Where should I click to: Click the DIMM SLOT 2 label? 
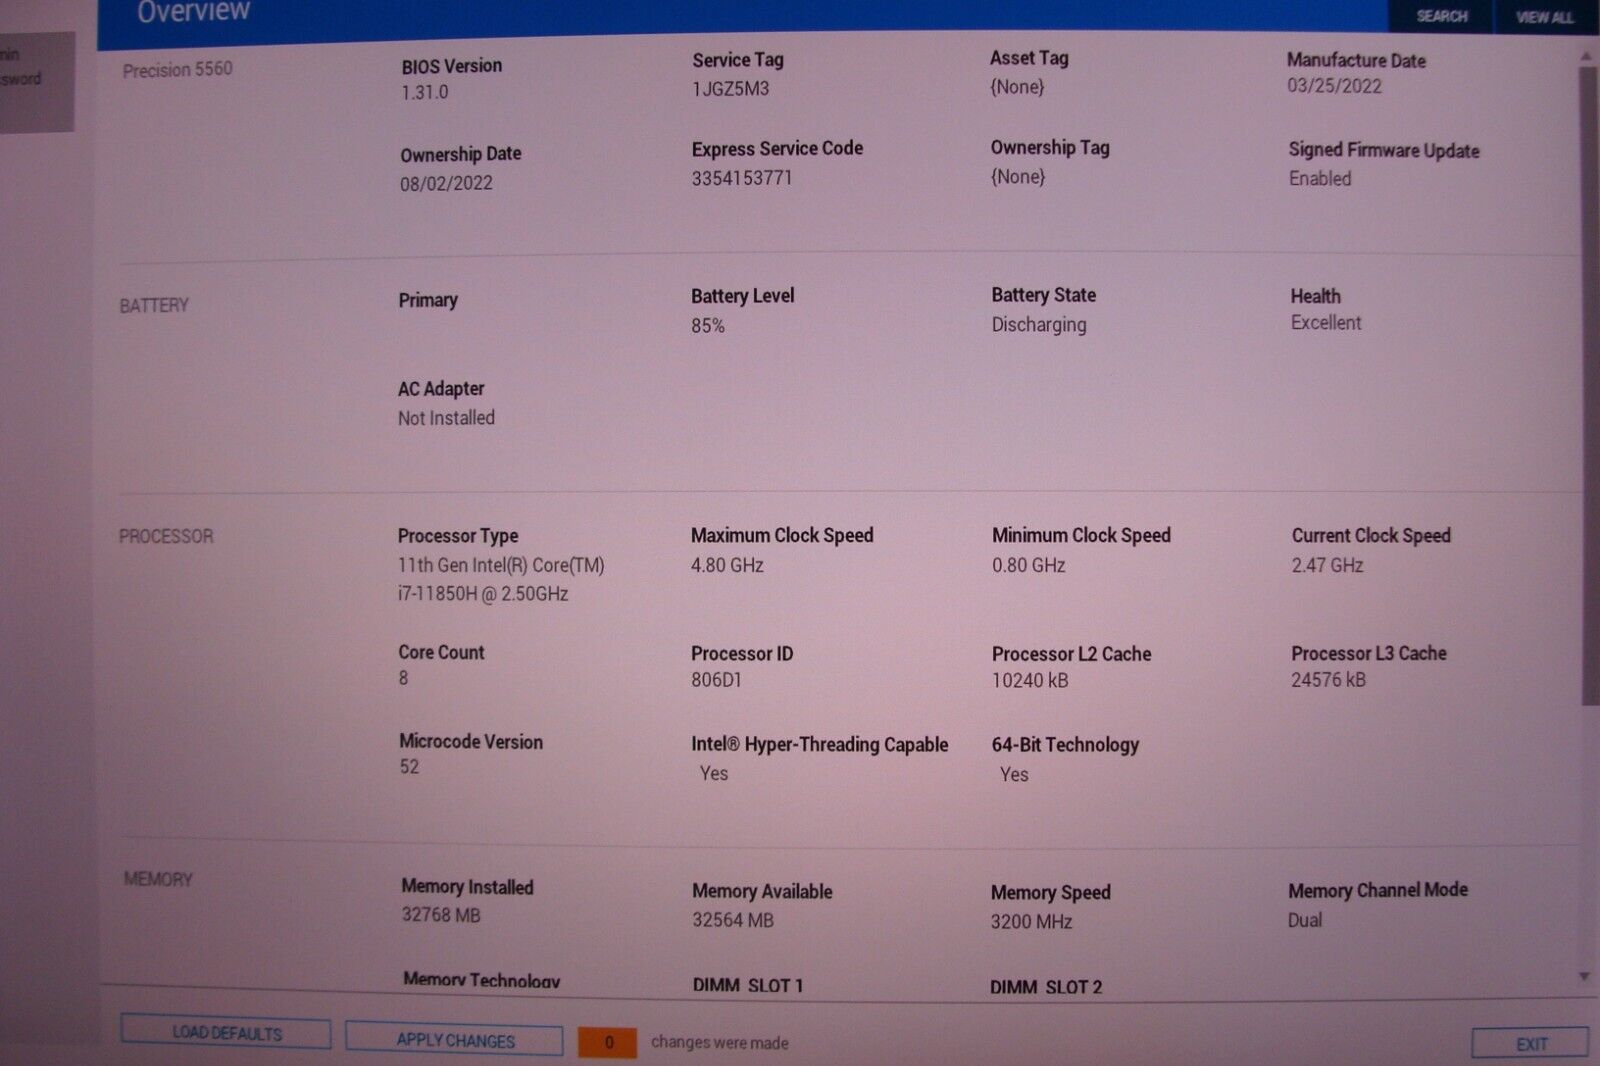(1046, 987)
